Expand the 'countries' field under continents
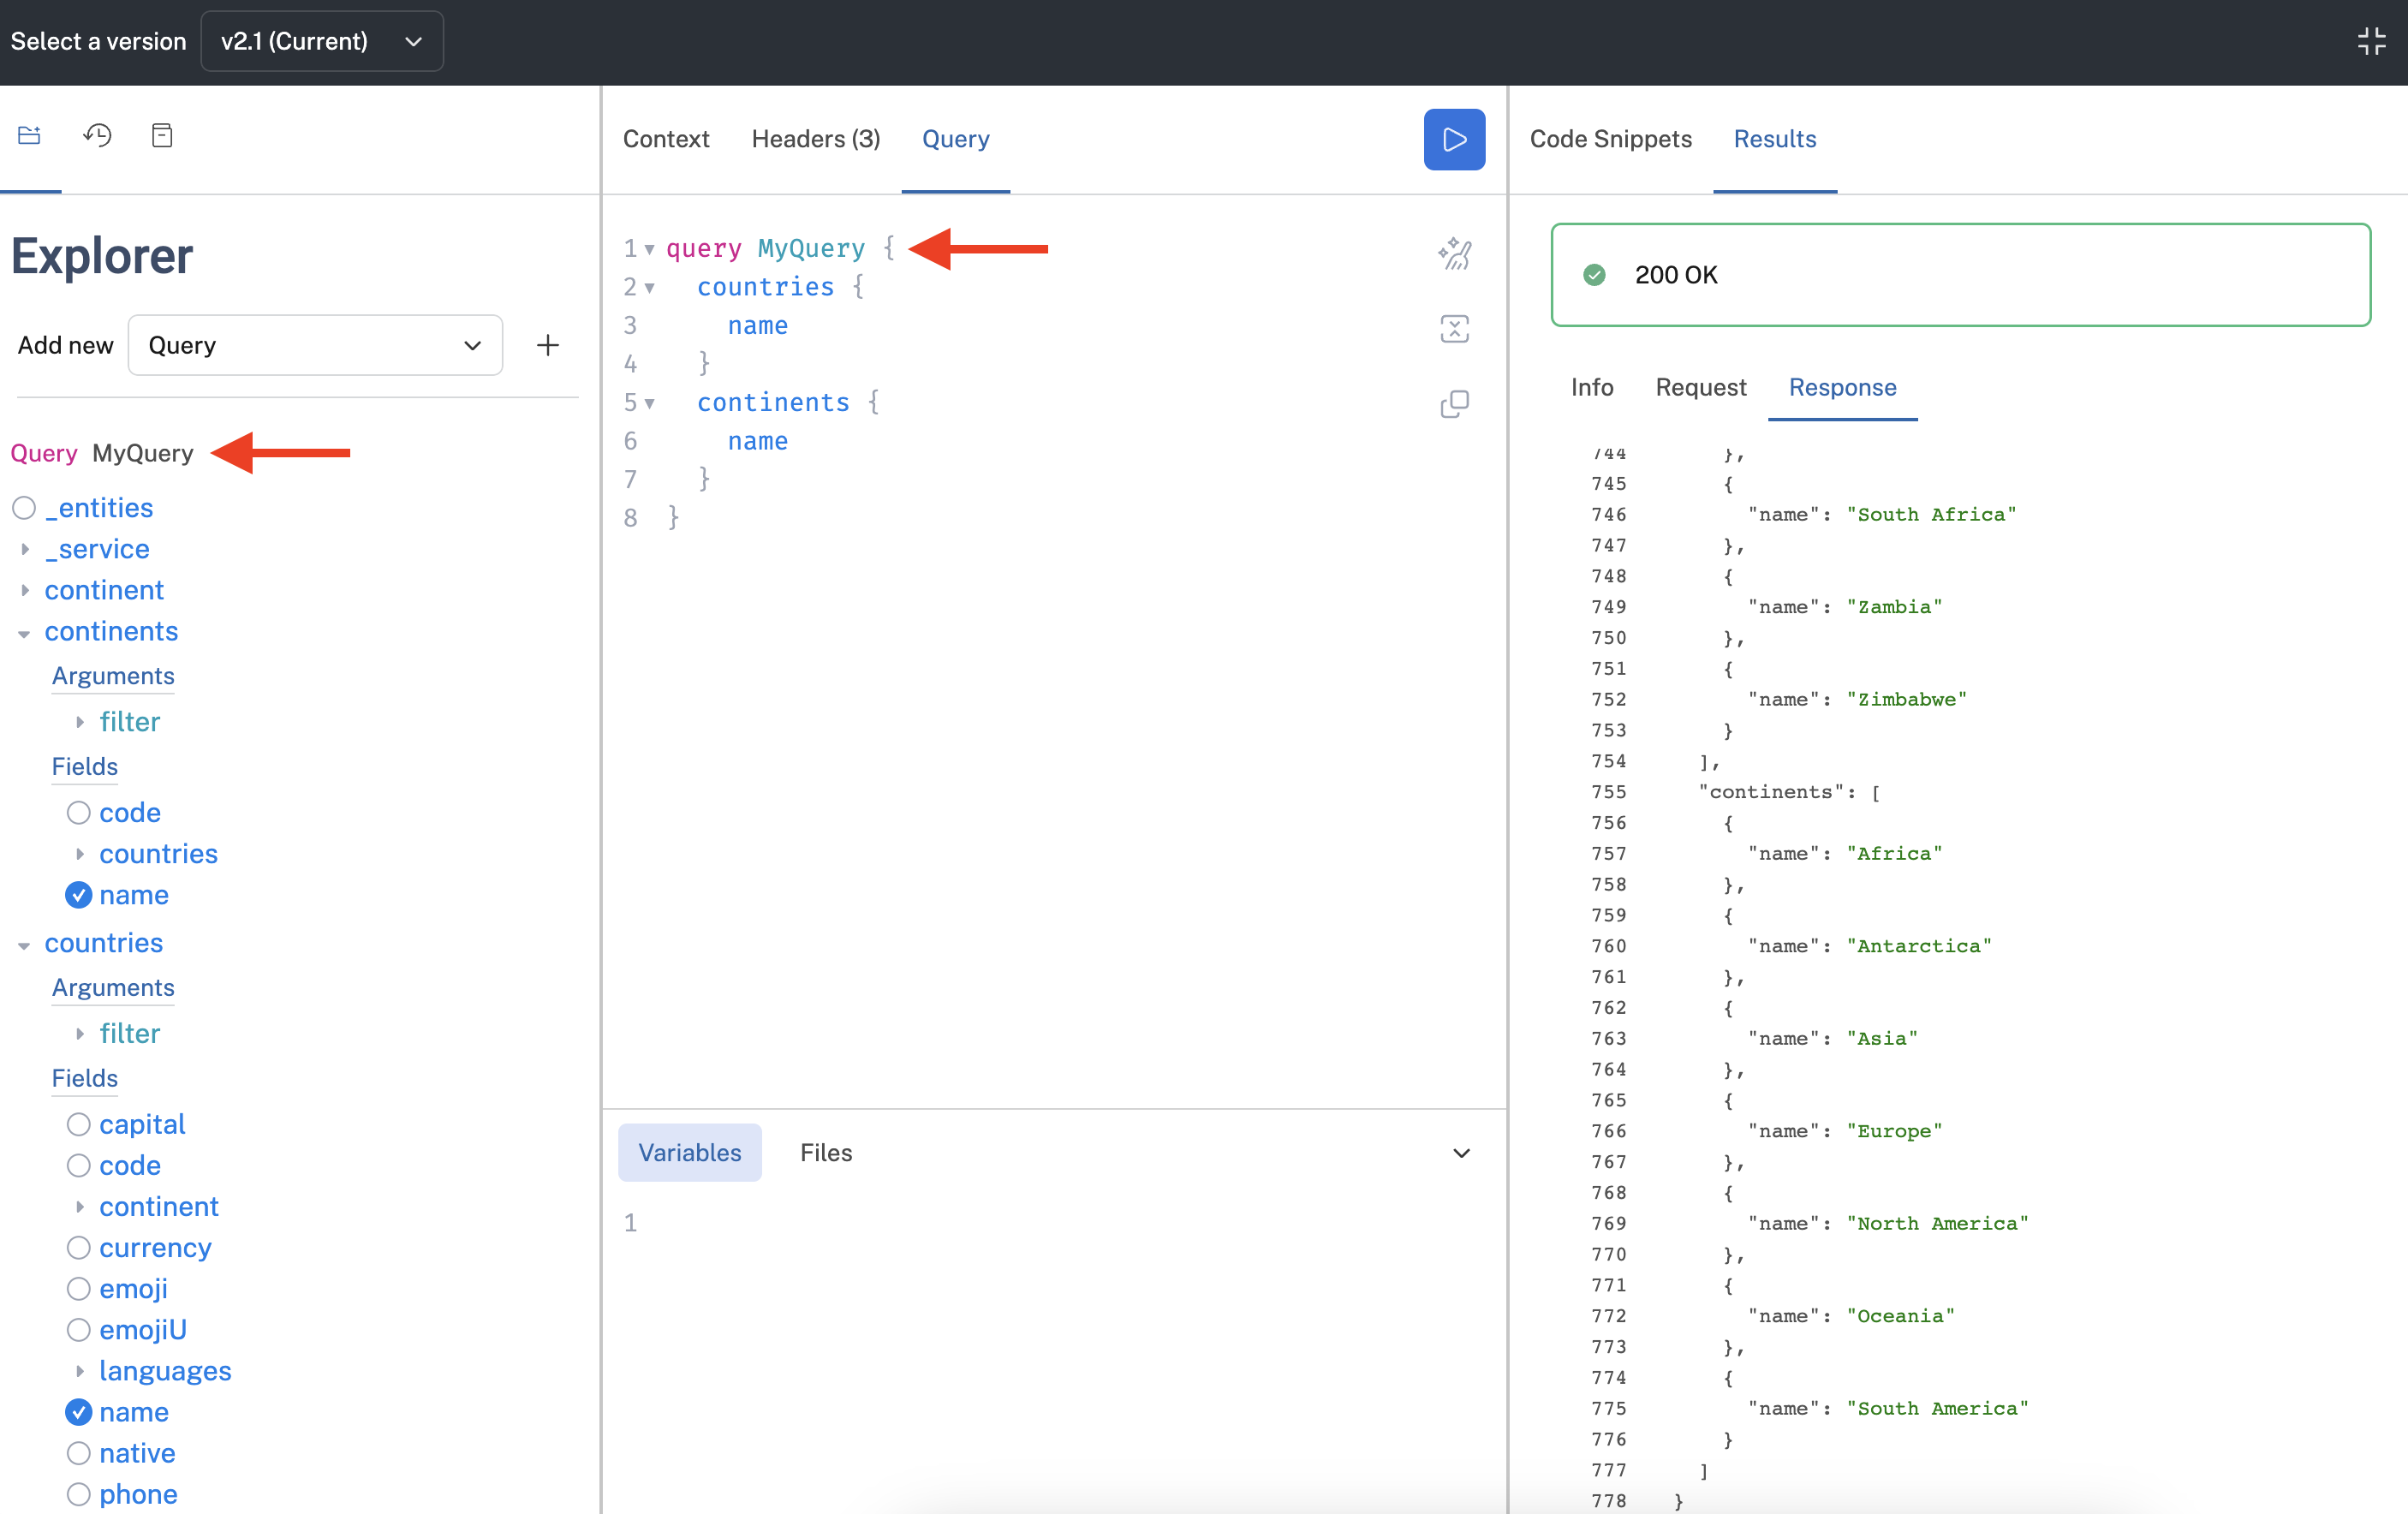Image resolution: width=2408 pixels, height=1514 pixels. coord(79,851)
